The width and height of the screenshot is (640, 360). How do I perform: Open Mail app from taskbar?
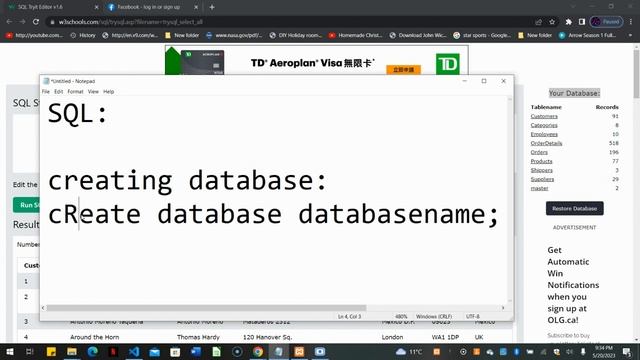tap(155, 351)
